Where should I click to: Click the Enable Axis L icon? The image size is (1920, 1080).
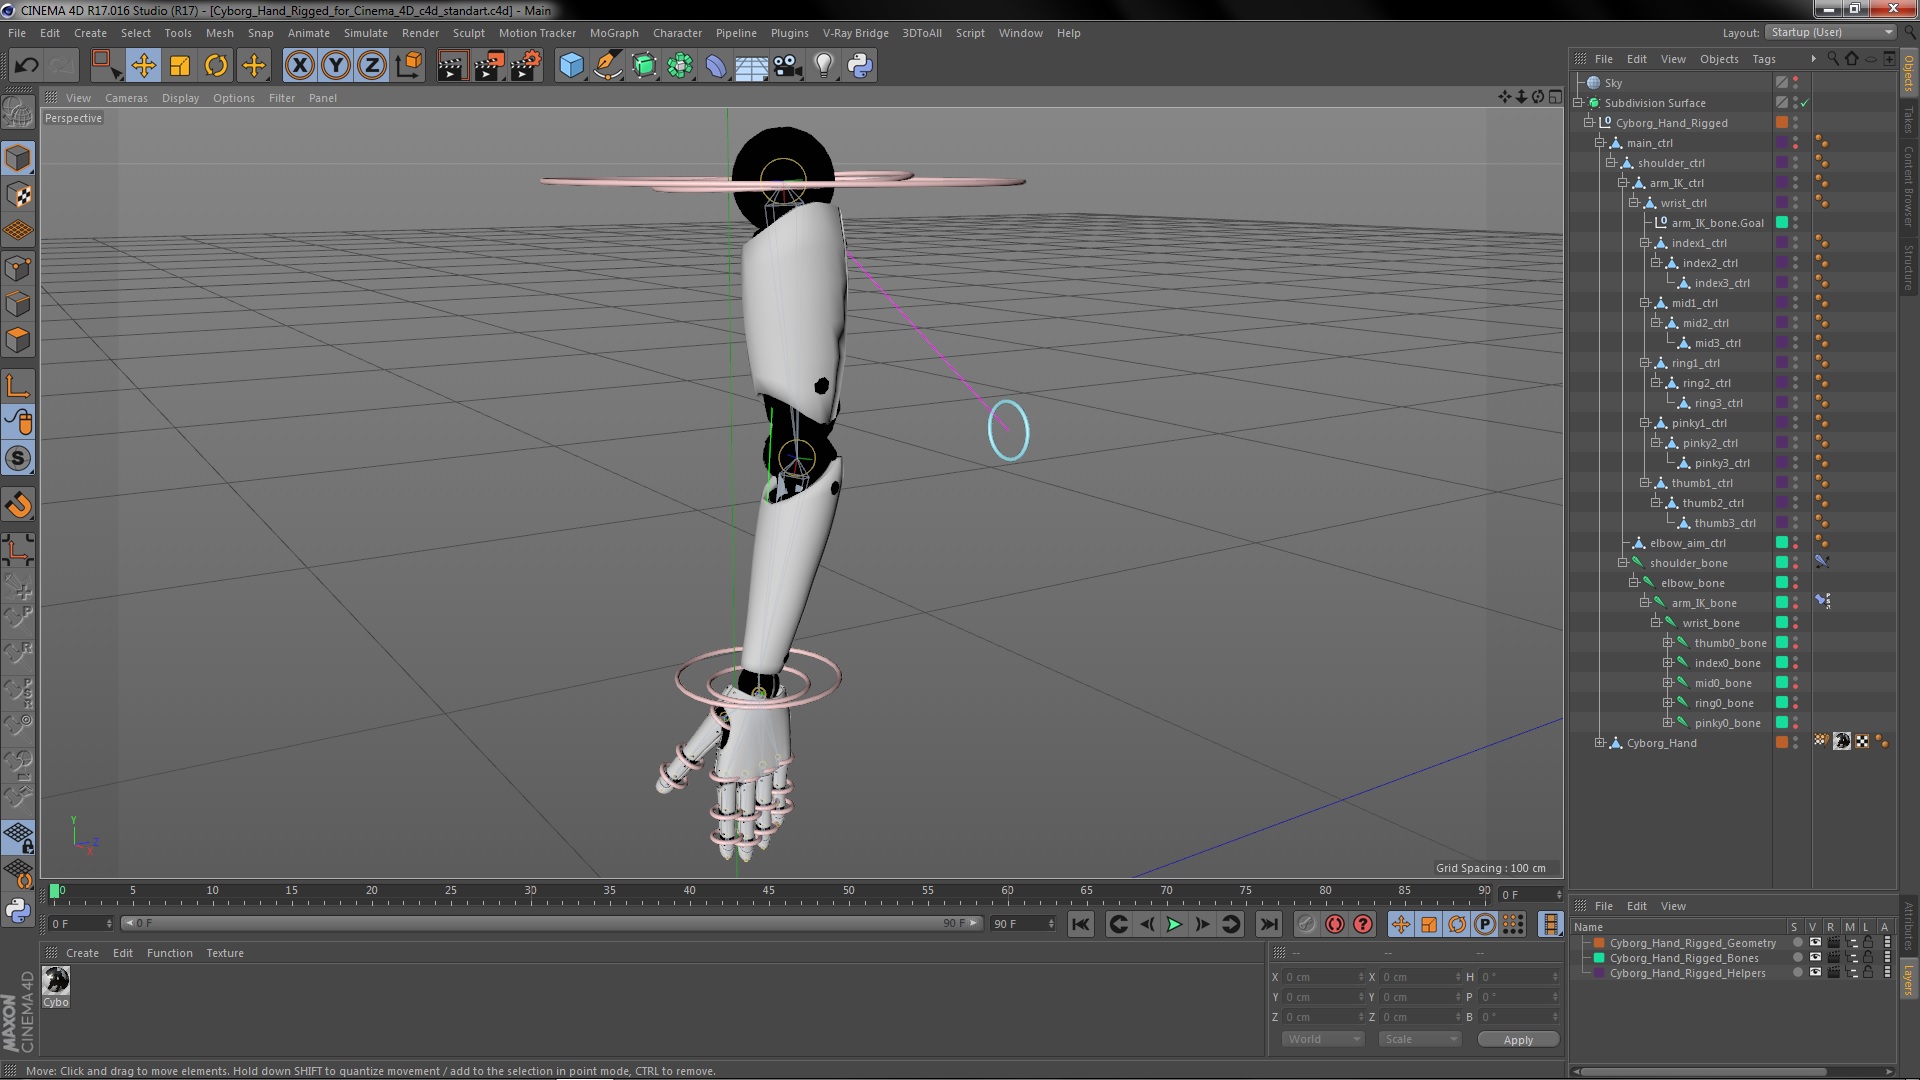point(18,386)
